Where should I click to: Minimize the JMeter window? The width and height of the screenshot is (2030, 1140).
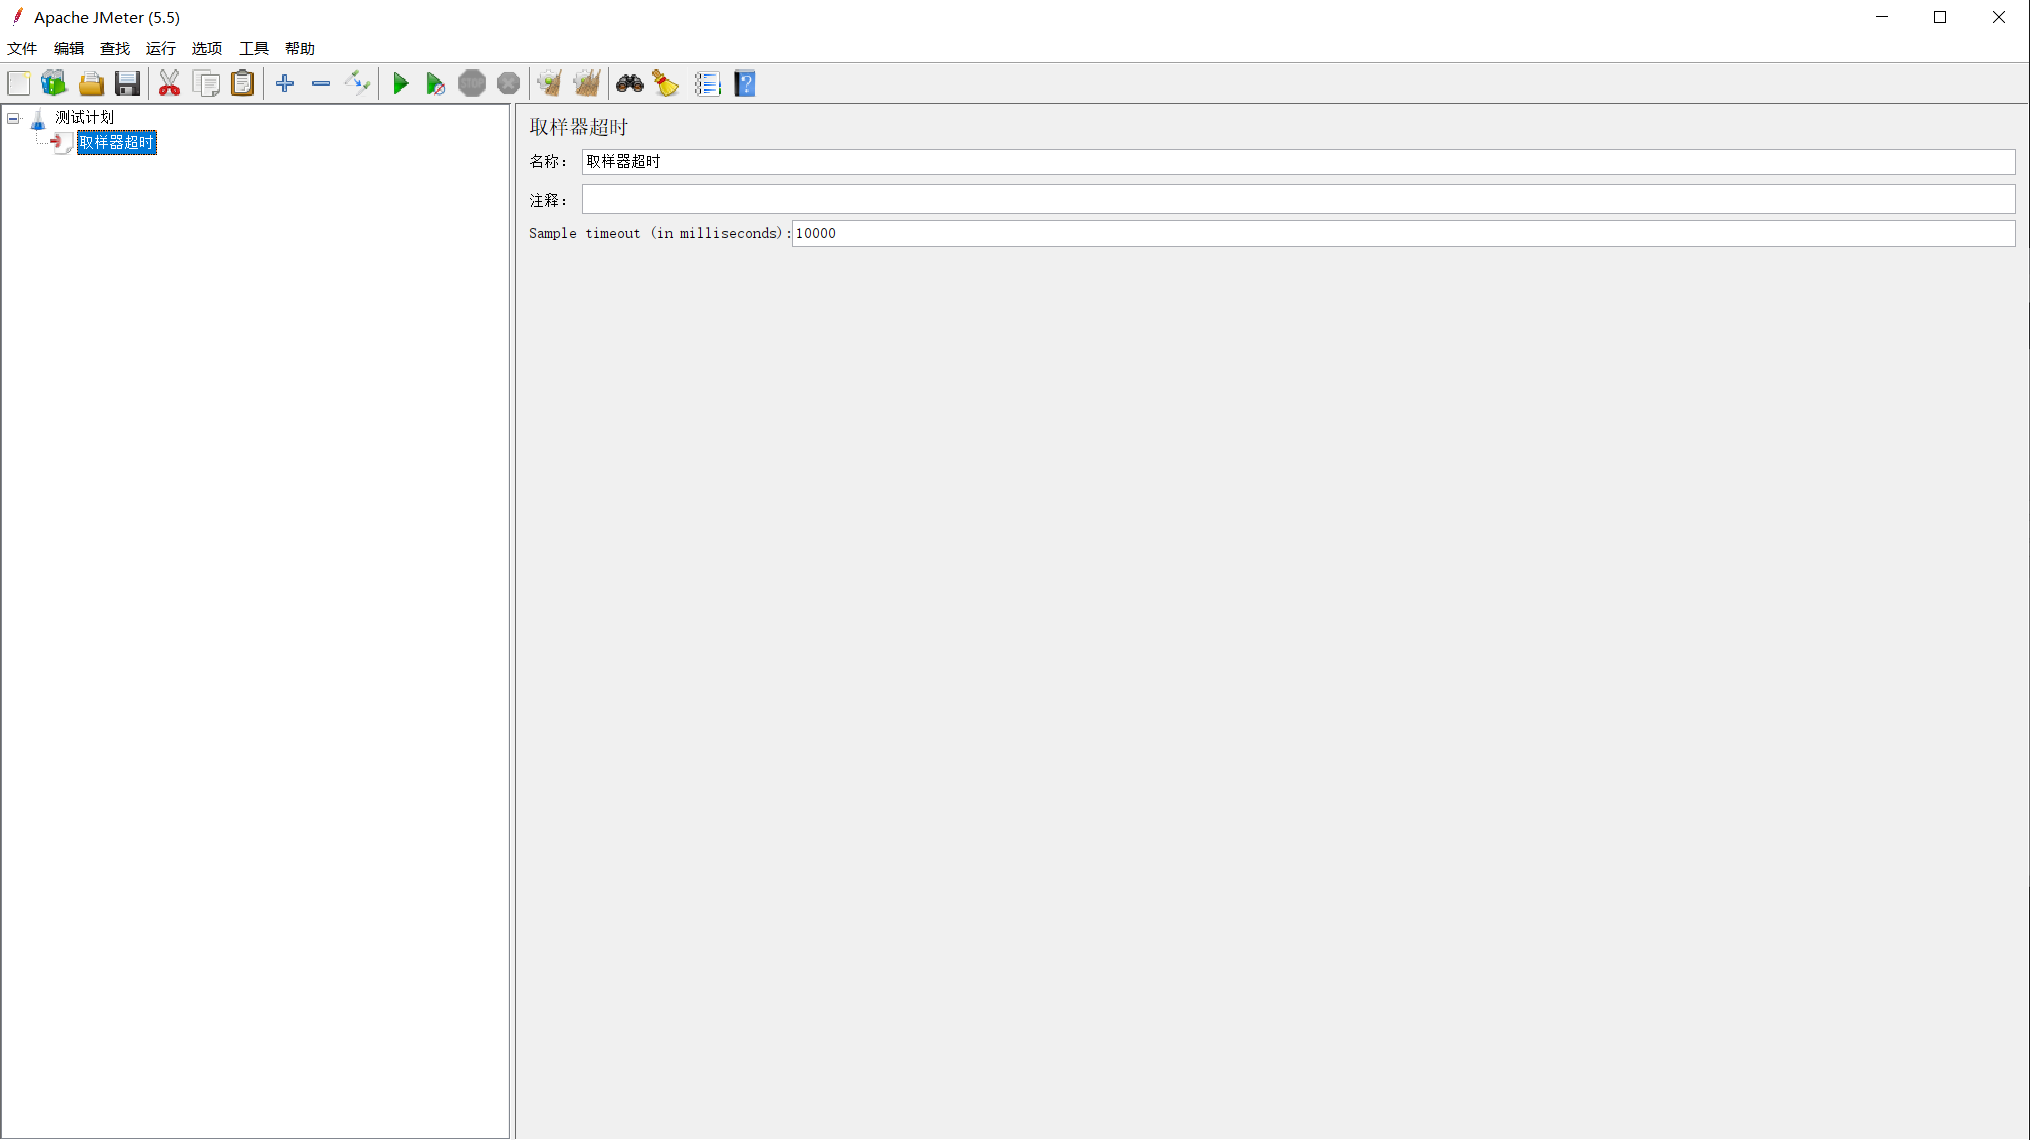[x=1882, y=17]
